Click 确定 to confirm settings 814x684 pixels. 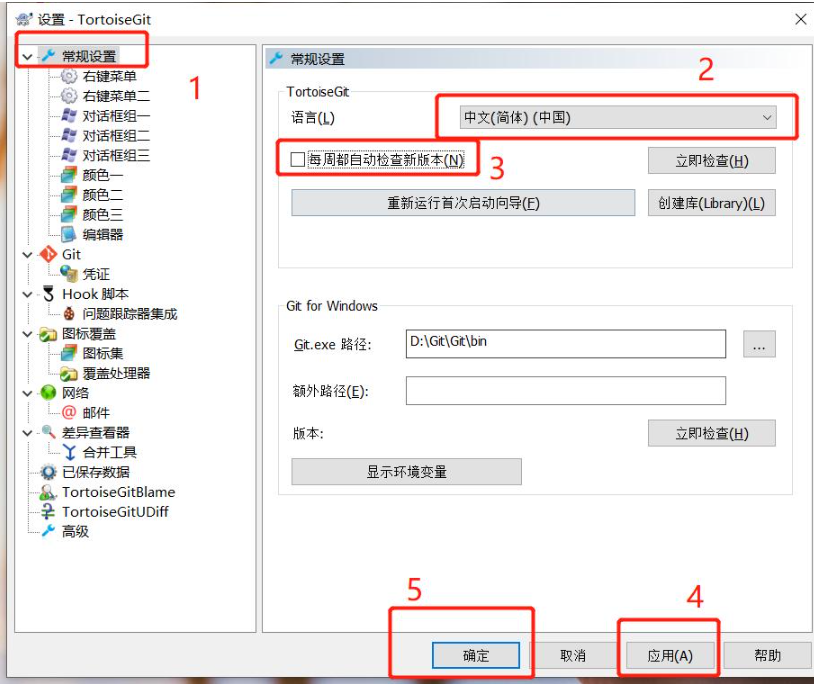[x=476, y=655]
